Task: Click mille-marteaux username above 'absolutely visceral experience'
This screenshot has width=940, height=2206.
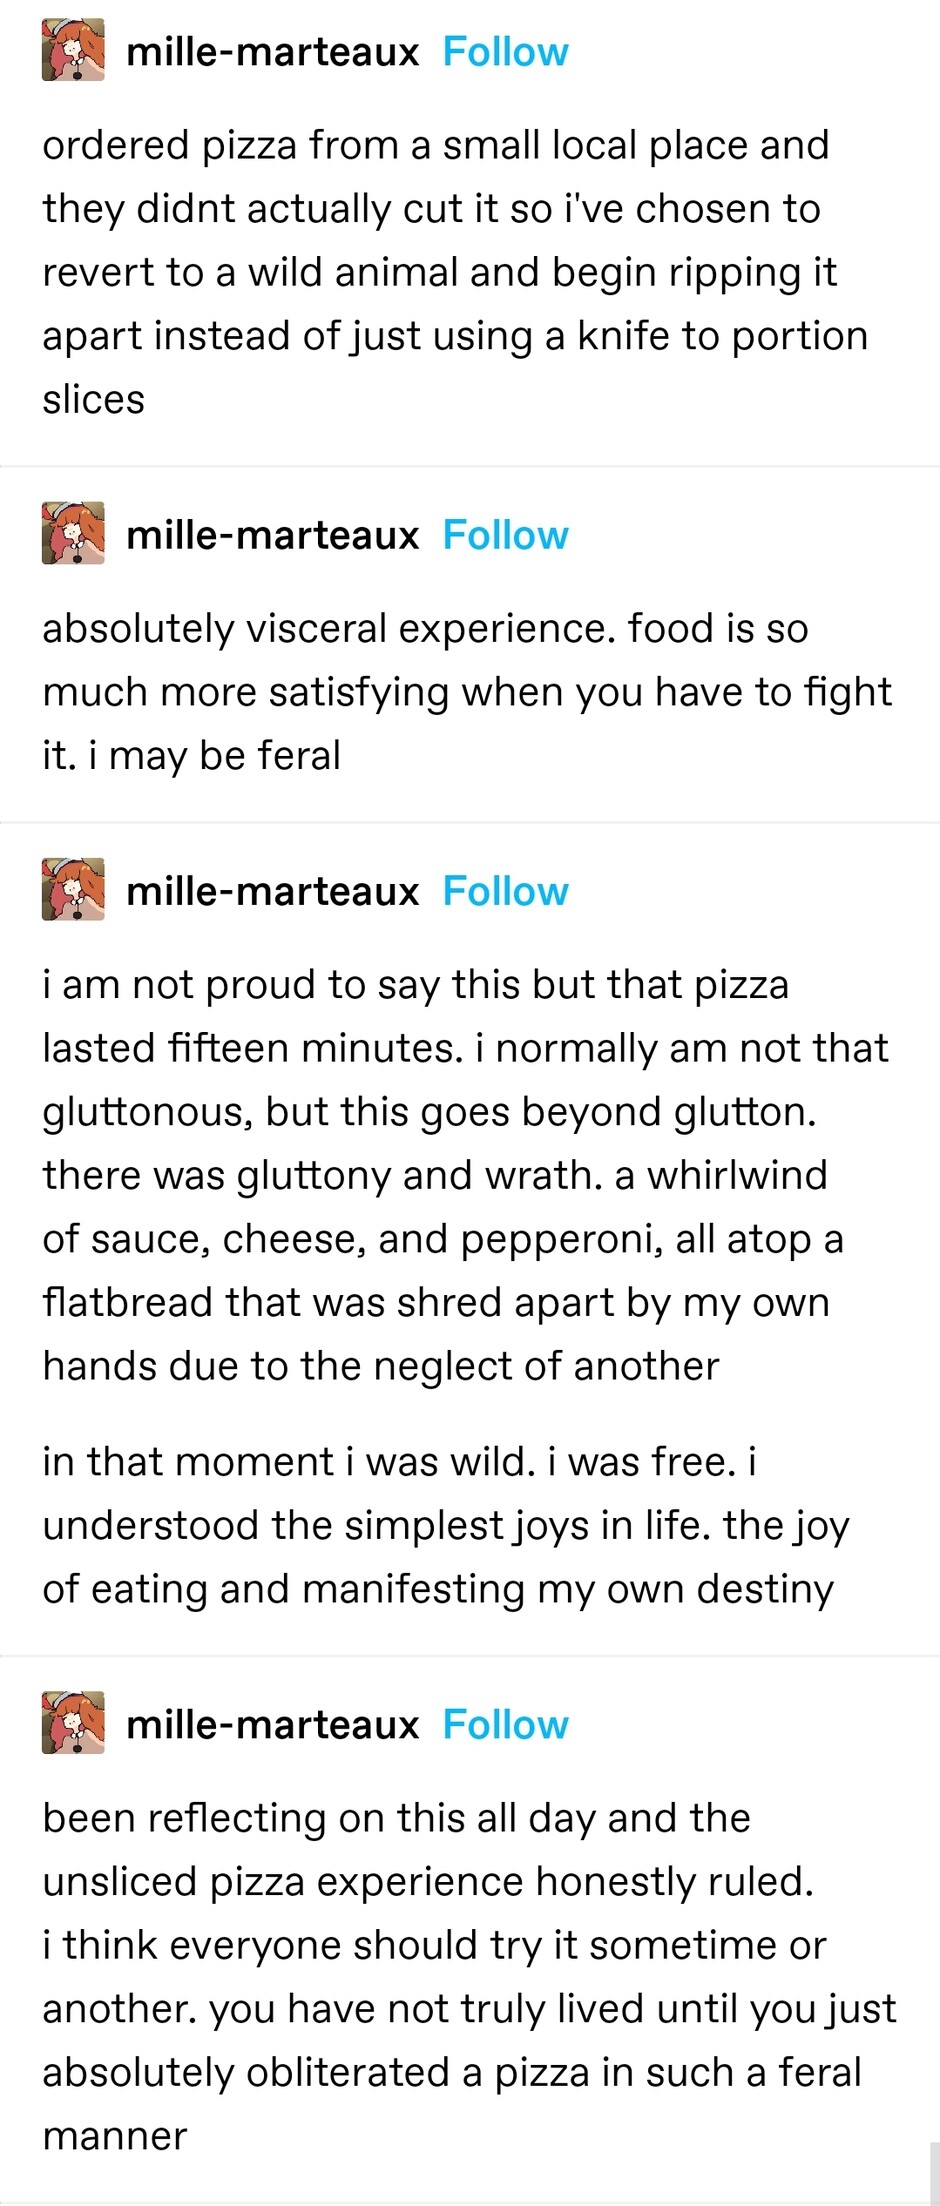Action: point(272,535)
